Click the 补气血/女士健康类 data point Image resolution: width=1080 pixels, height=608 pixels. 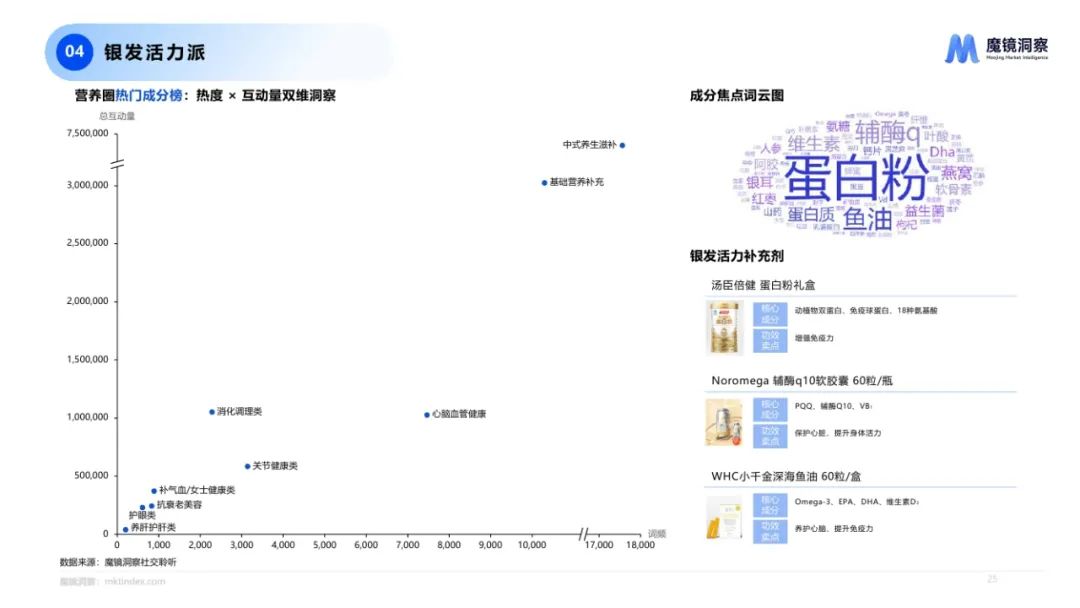[154, 491]
